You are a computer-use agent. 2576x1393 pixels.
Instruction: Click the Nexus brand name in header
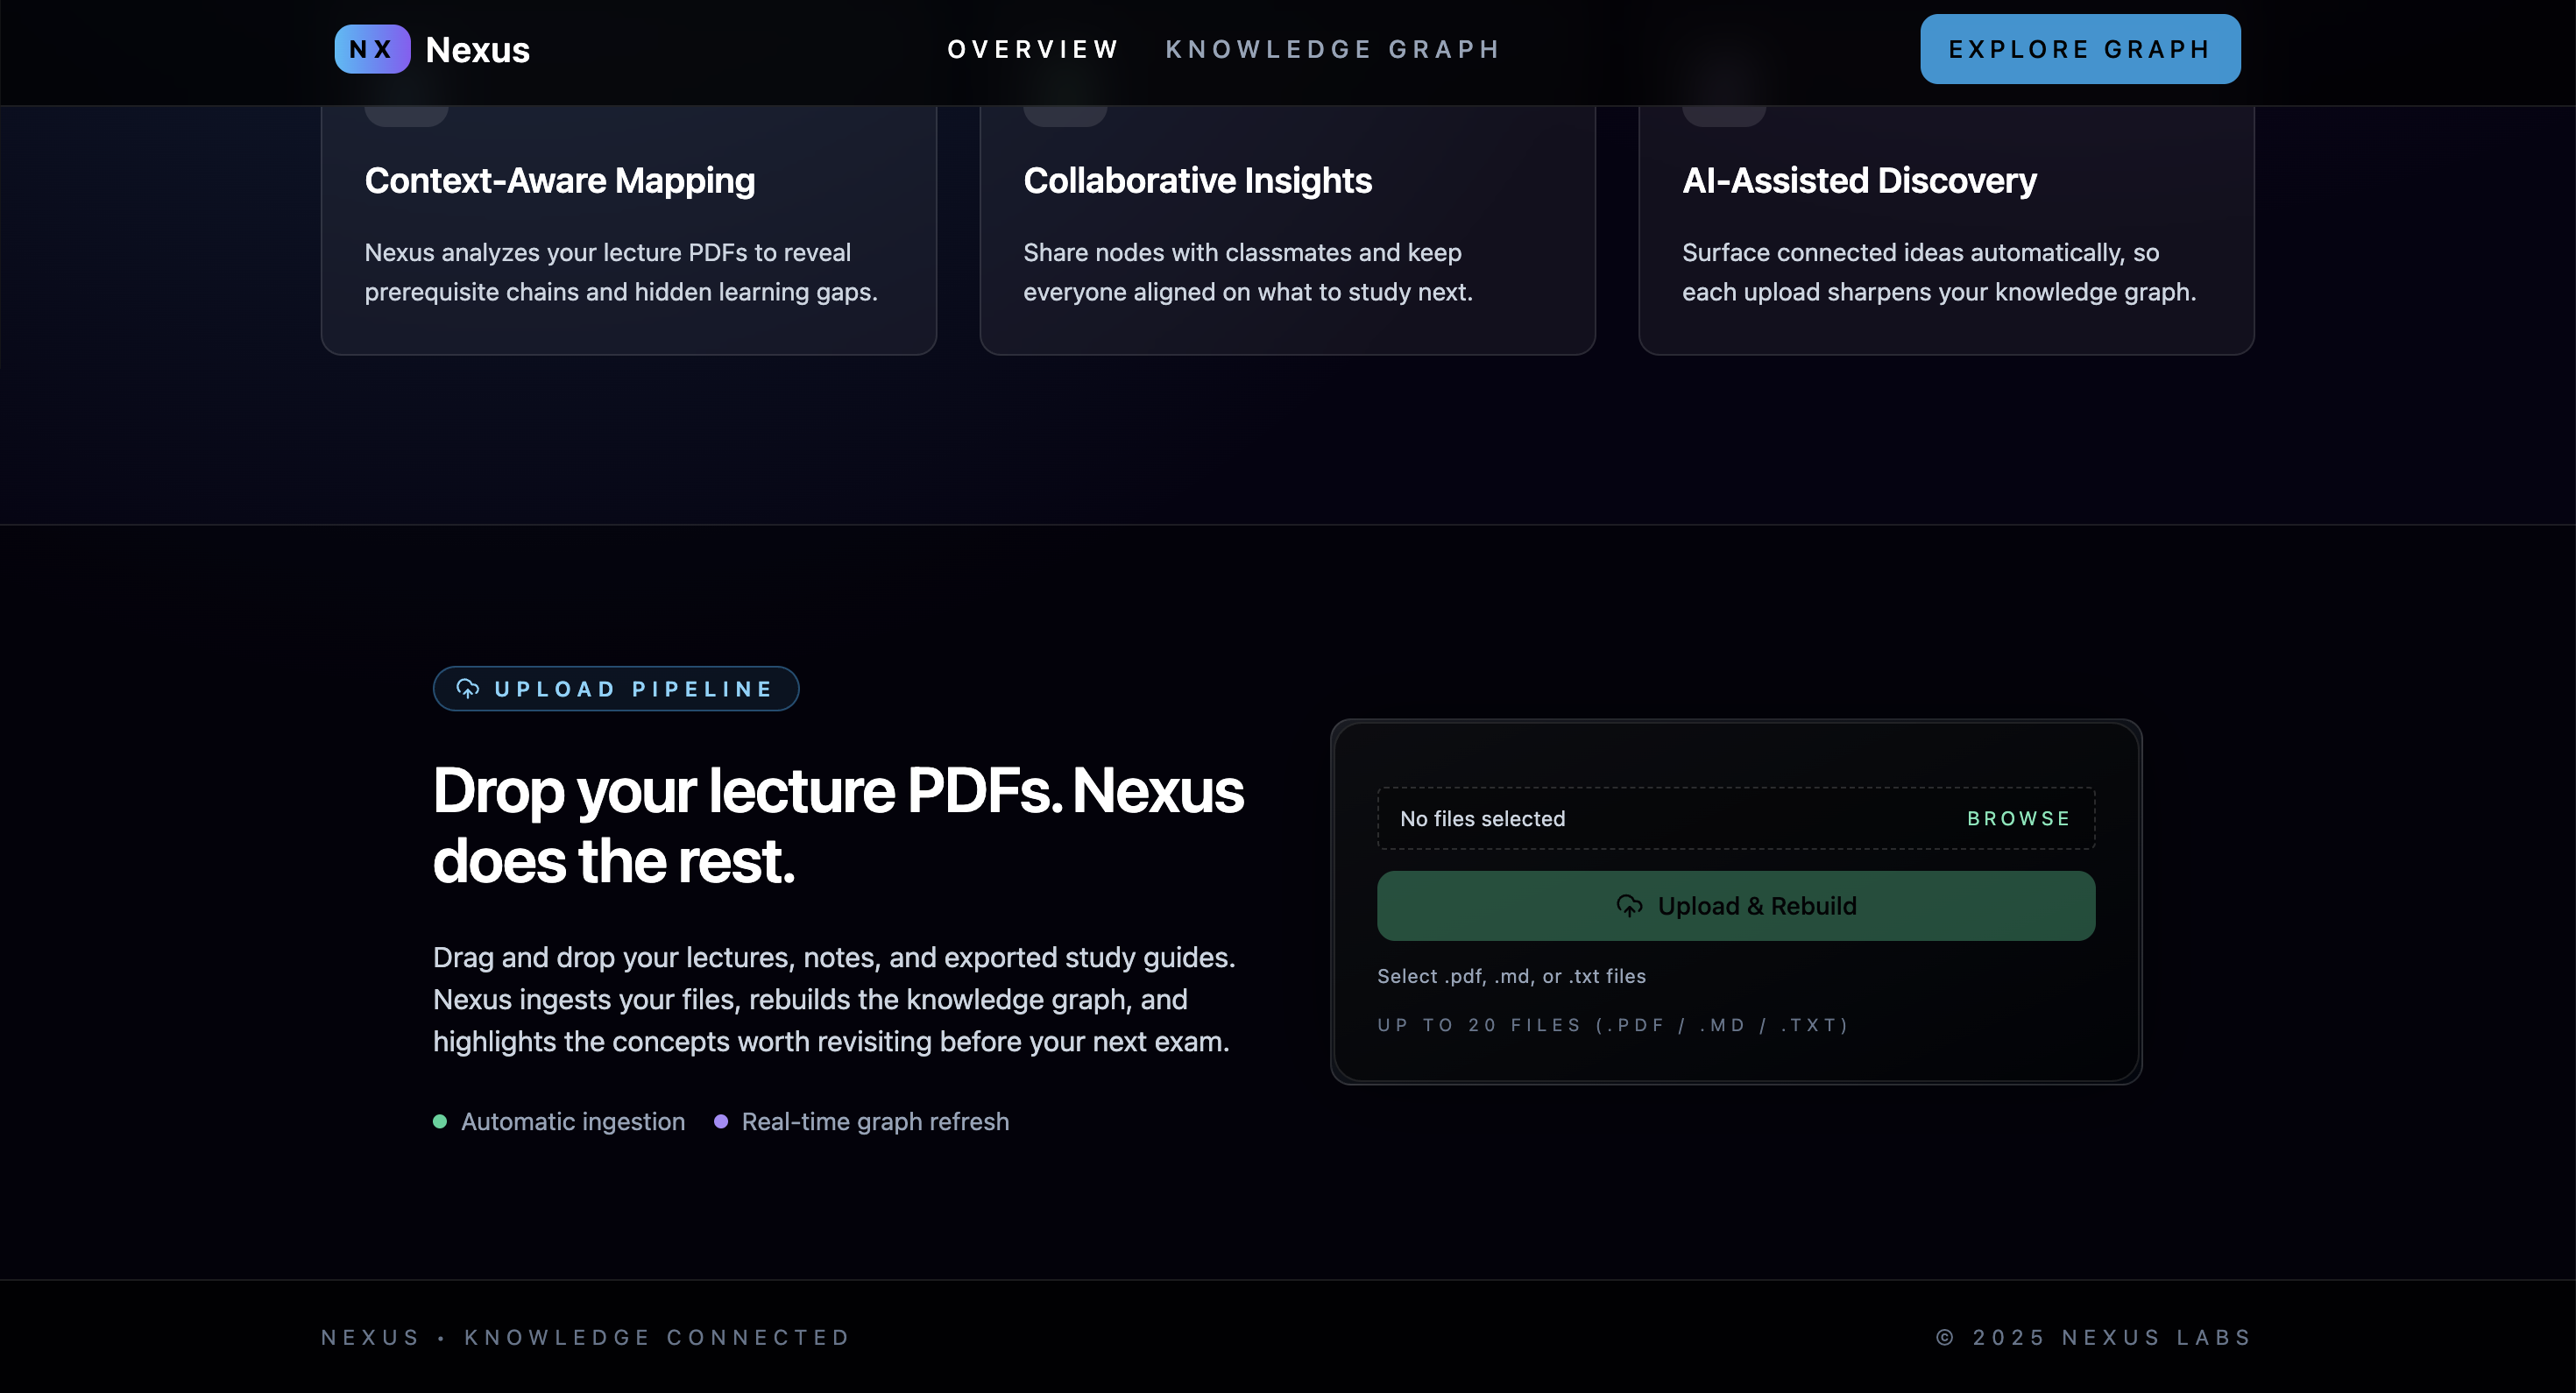[x=477, y=50]
